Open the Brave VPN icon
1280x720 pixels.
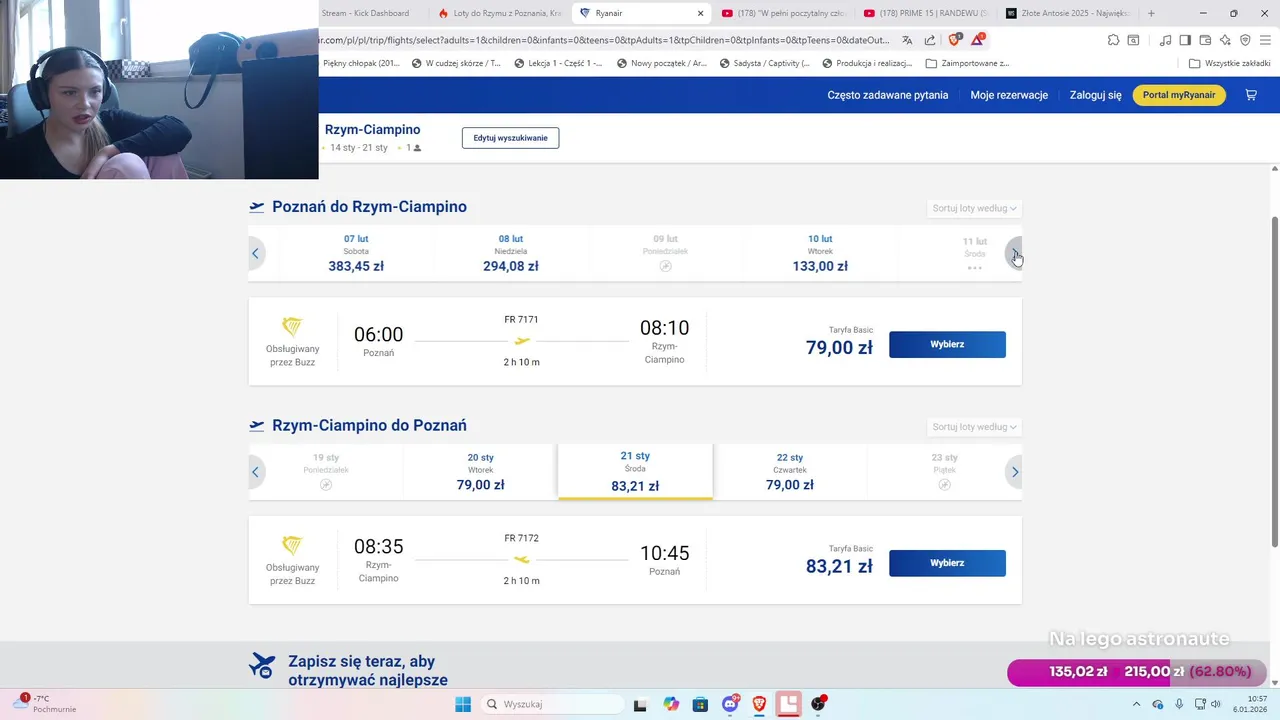click(x=1245, y=40)
